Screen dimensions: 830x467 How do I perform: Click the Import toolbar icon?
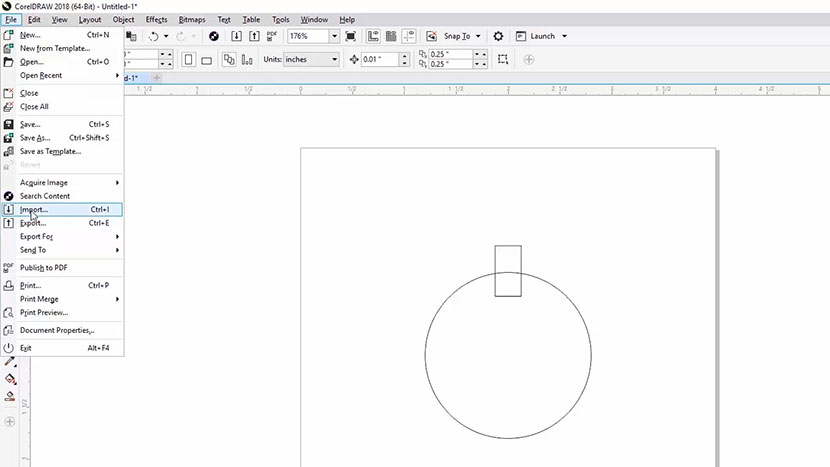[237, 36]
